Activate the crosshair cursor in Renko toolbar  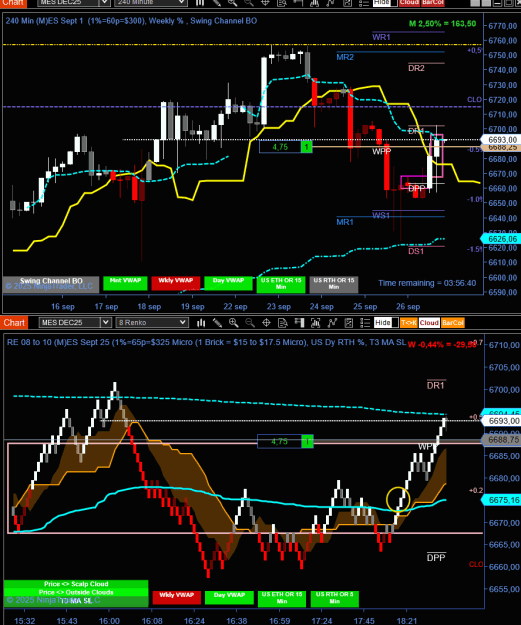click(266, 322)
